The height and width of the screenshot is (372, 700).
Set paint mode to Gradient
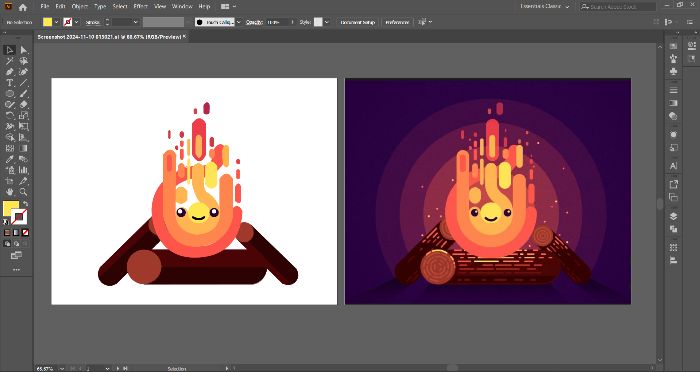16,233
